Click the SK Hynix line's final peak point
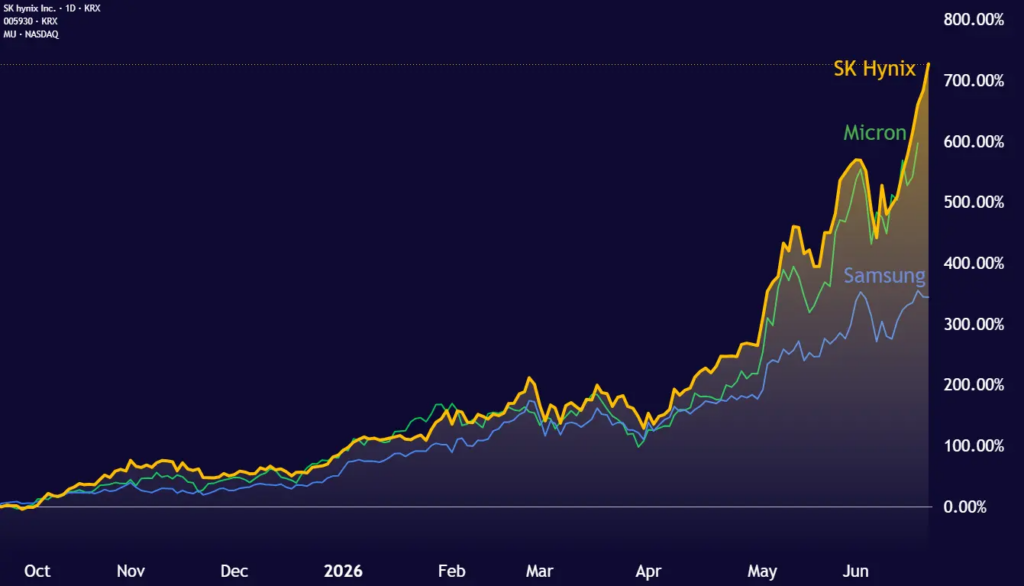The height and width of the screenshot is (586, 1024). click(928, 64)
